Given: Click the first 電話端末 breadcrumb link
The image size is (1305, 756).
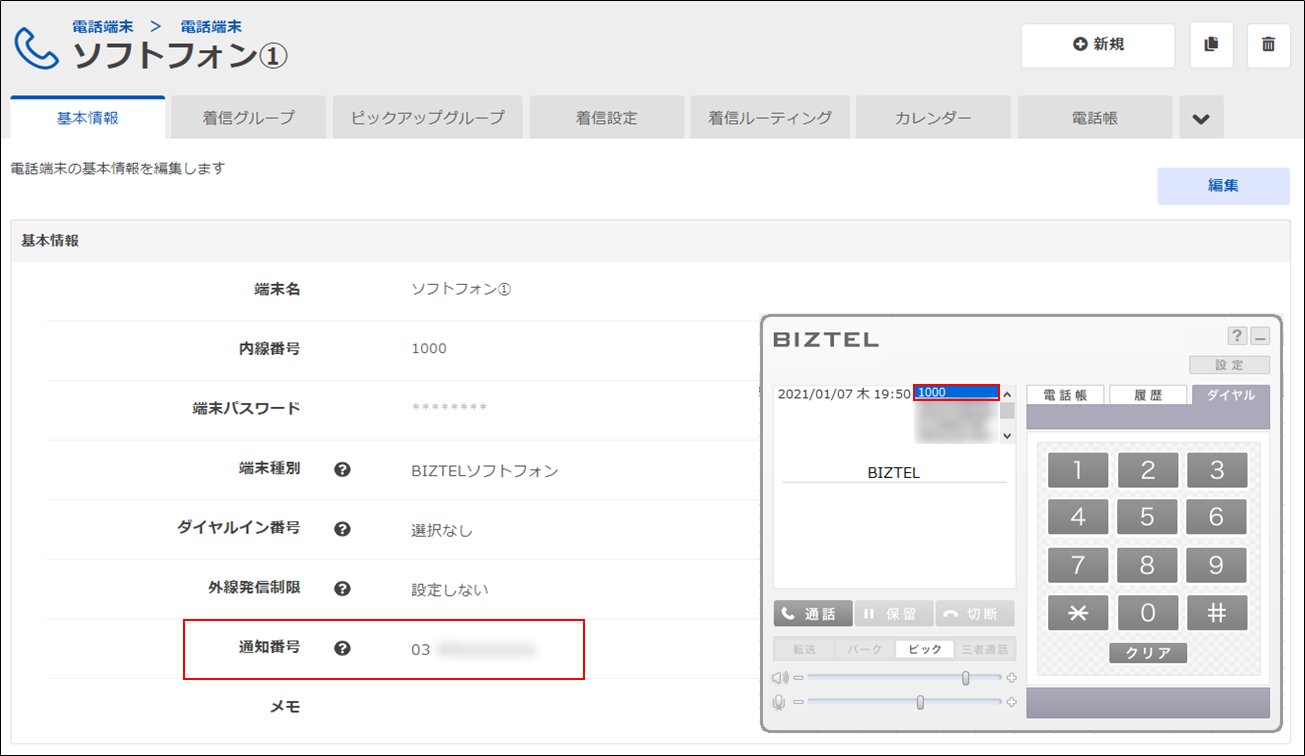Looking at the screenshot, I should coord(102,27).
